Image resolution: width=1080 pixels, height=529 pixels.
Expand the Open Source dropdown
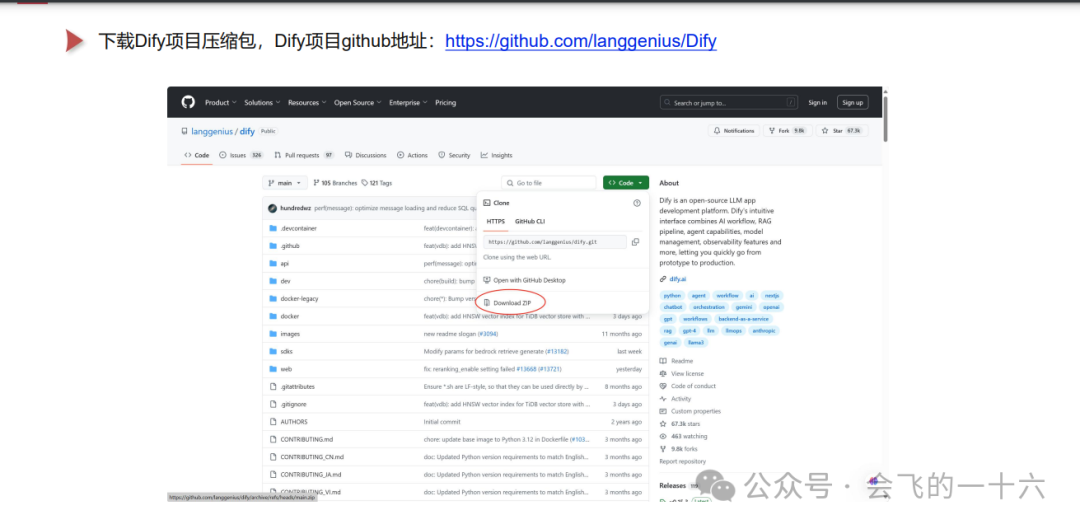[x=357, y=103]
